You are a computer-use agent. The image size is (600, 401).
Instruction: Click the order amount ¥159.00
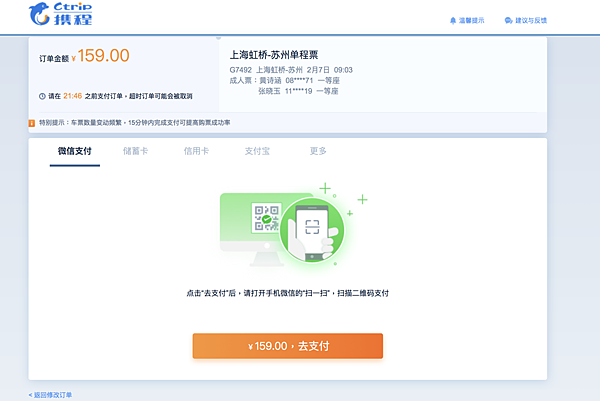100,56
